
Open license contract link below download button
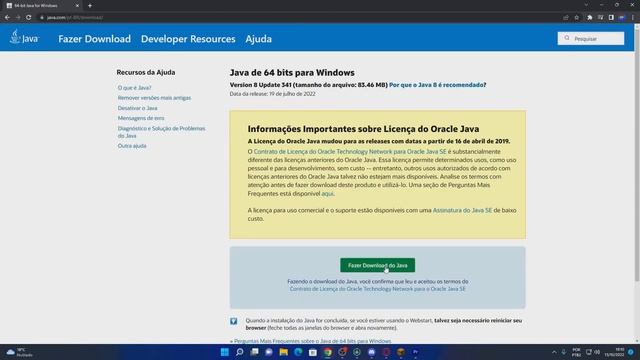[x=378, y=289]
